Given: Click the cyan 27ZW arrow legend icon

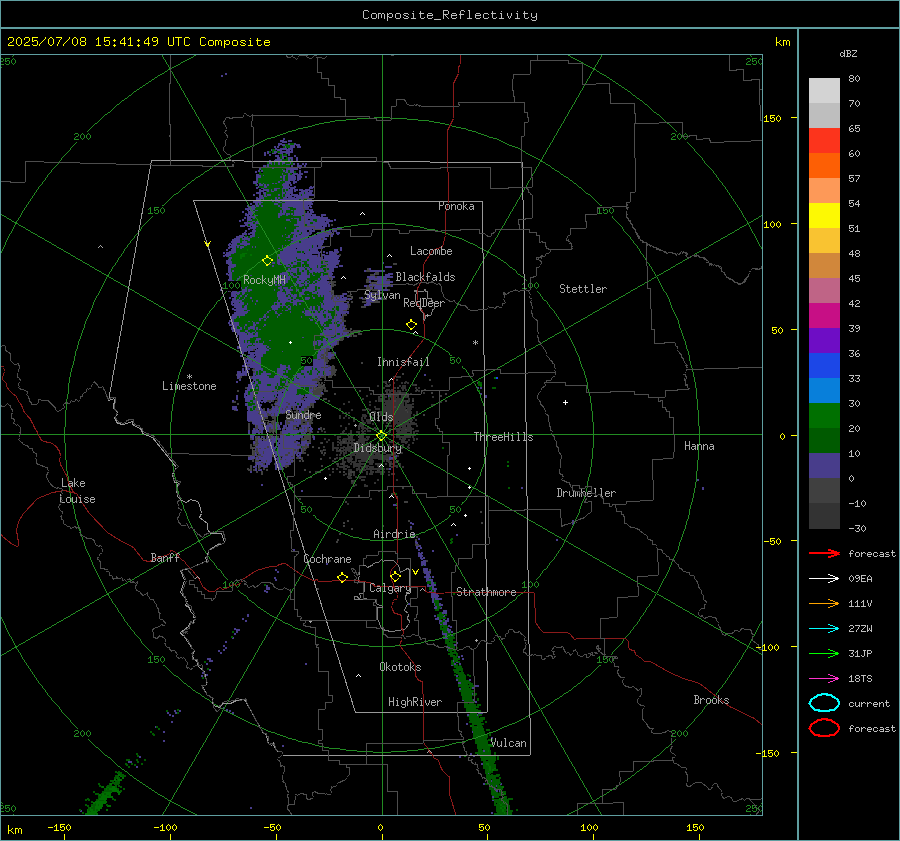Looking at the screenshot, I should tap(824, 628).
